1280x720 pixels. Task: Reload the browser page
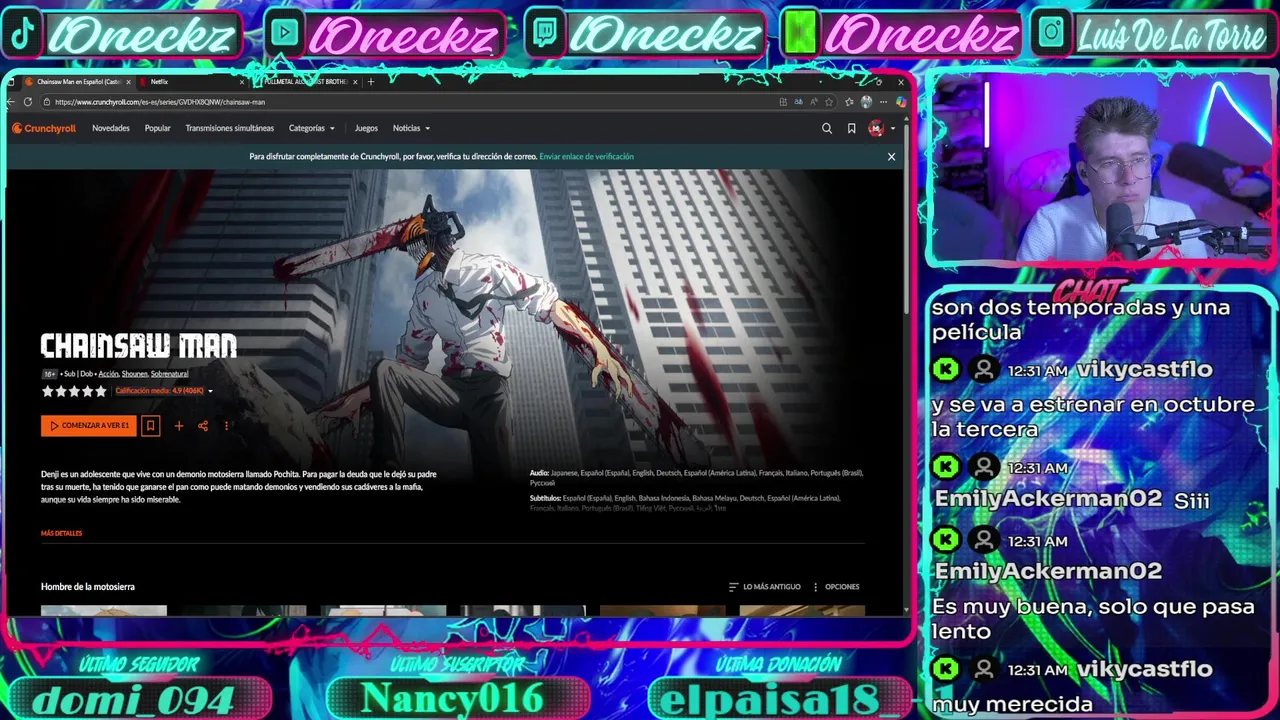coord(28,102)
